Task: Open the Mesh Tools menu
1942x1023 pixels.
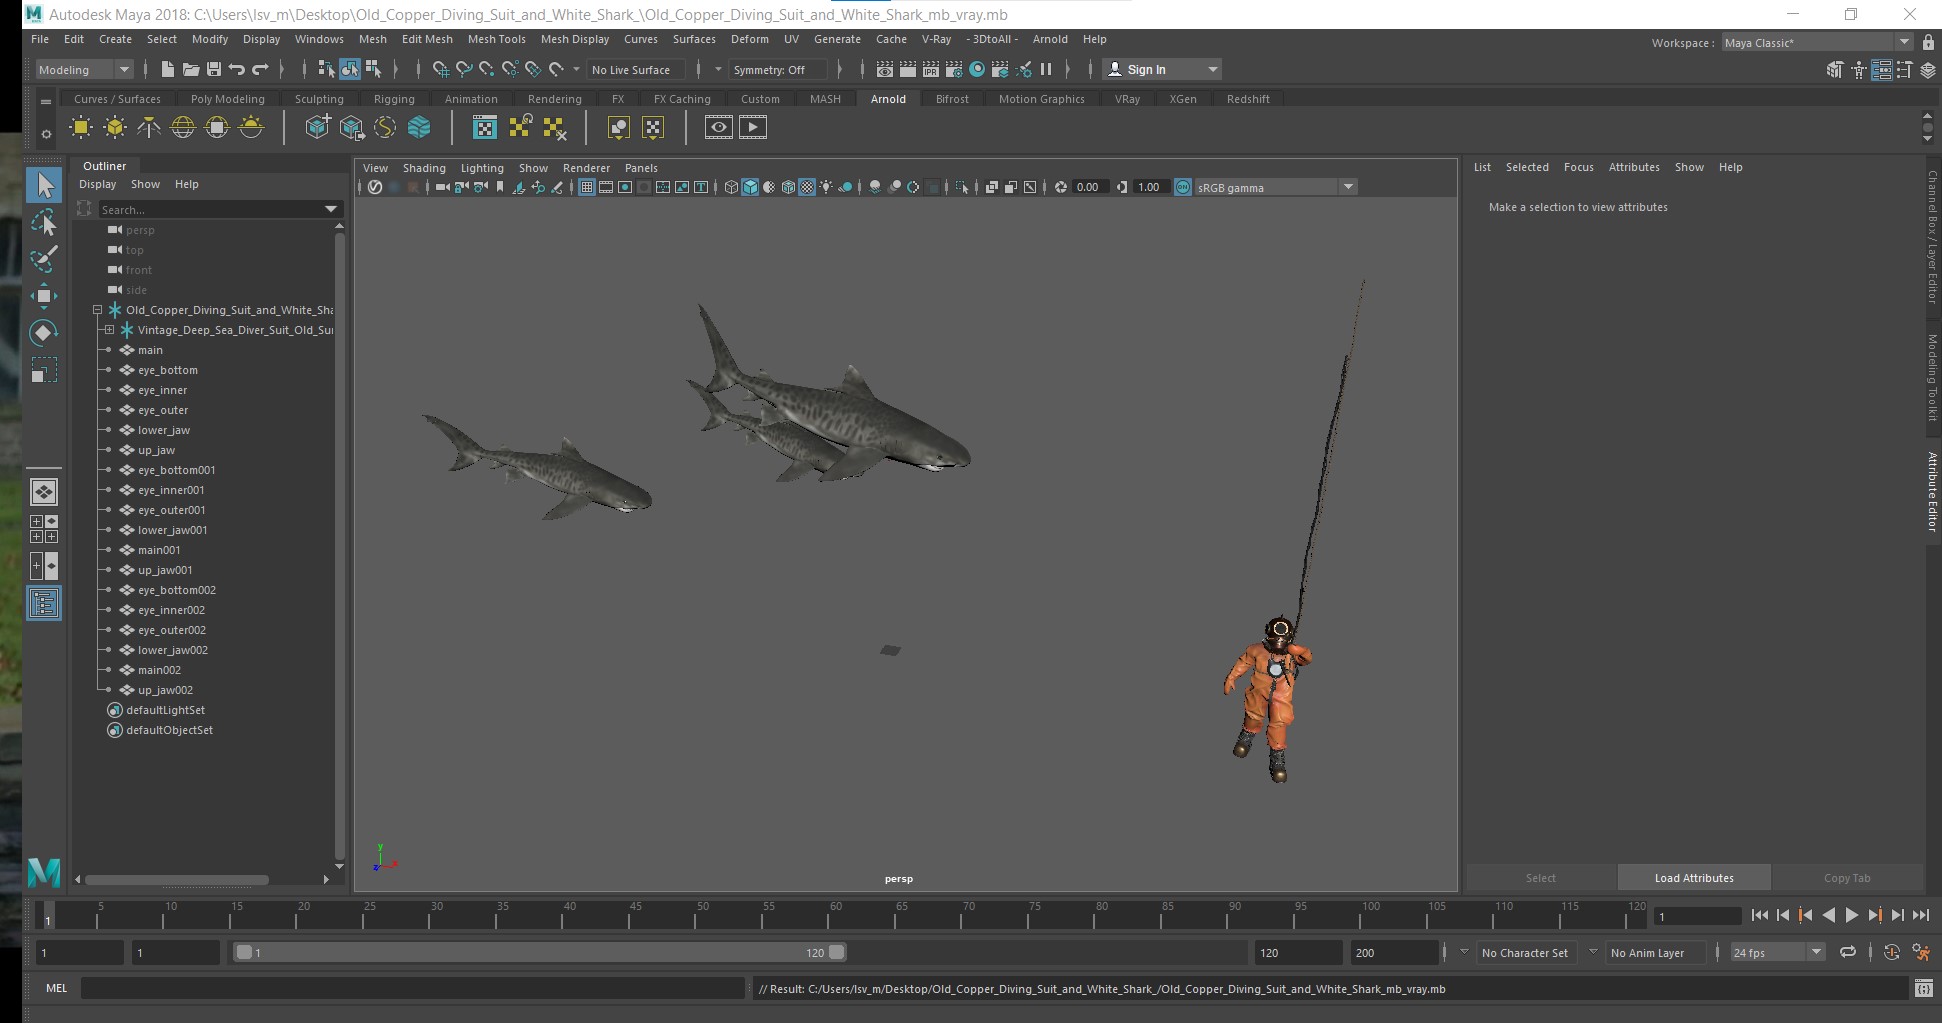Action: tap(496, 39)
